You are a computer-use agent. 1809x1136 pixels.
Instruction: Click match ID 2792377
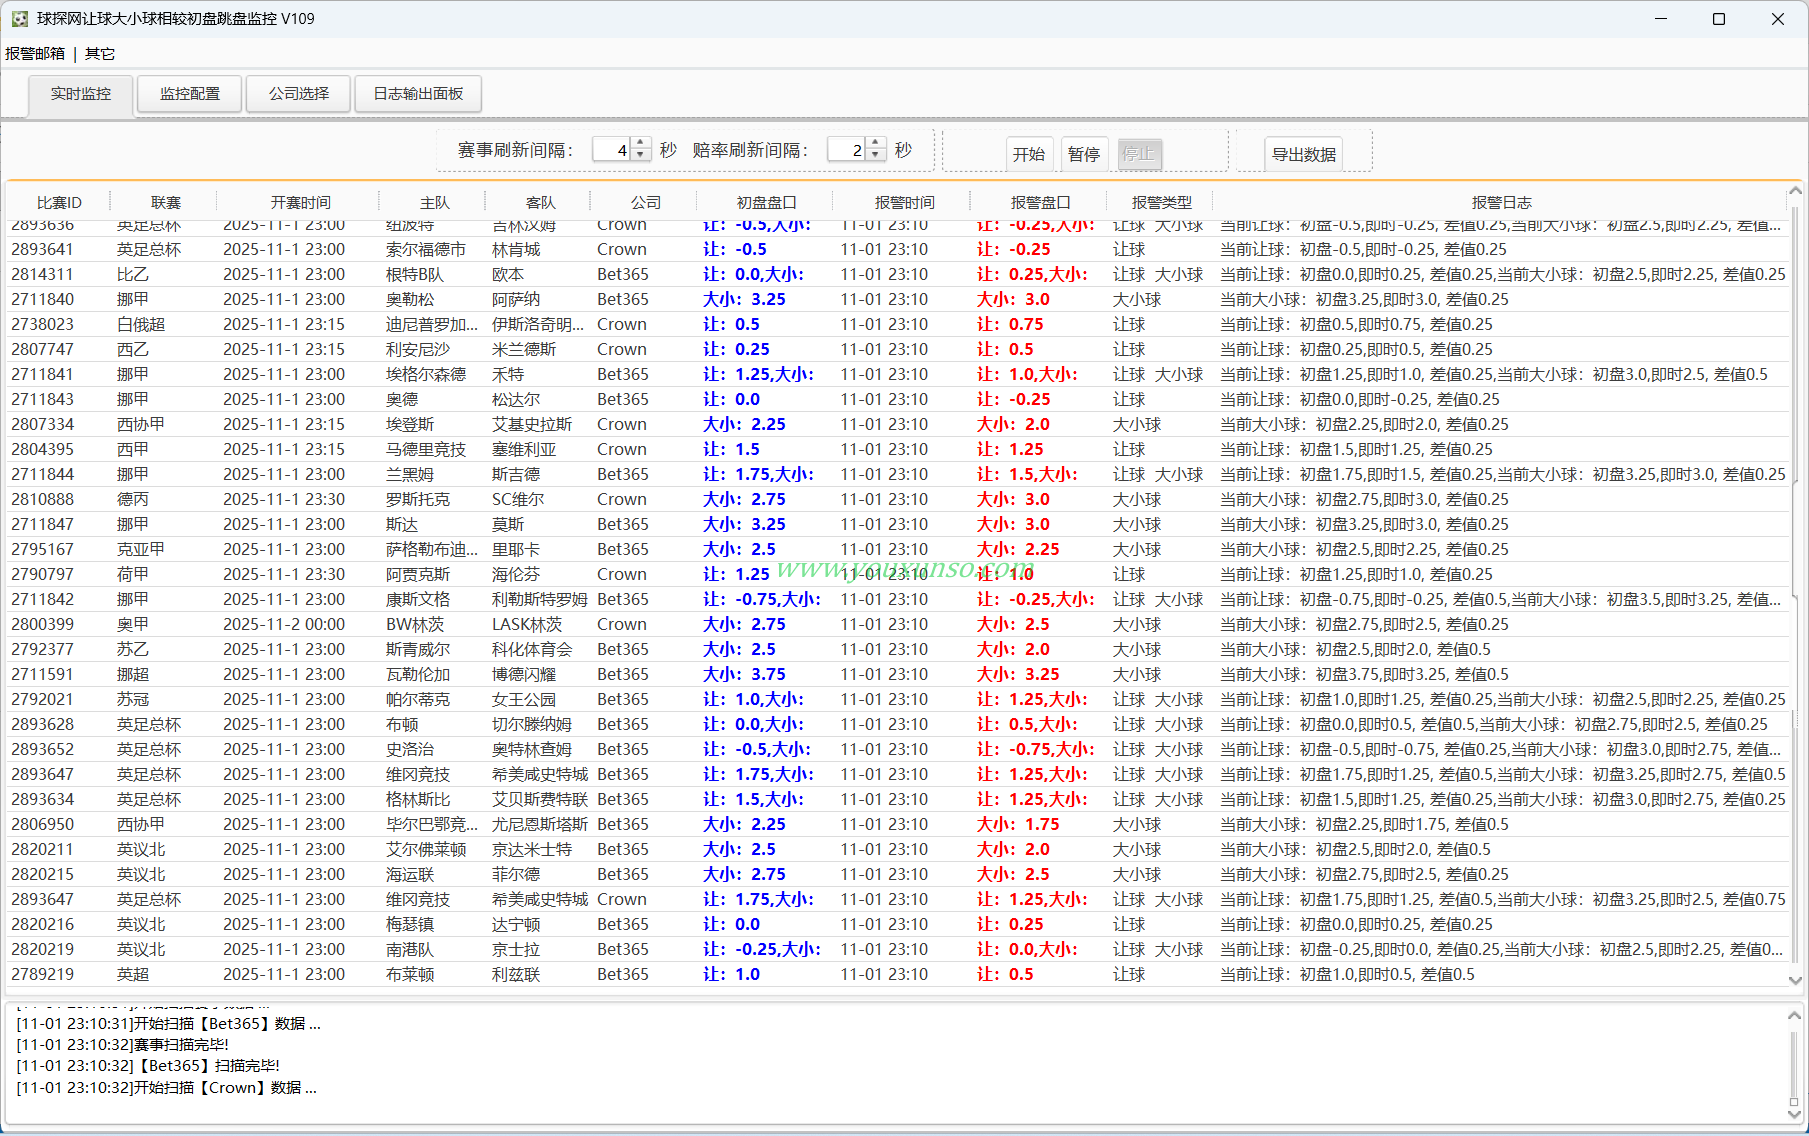(x=42, y=650)
